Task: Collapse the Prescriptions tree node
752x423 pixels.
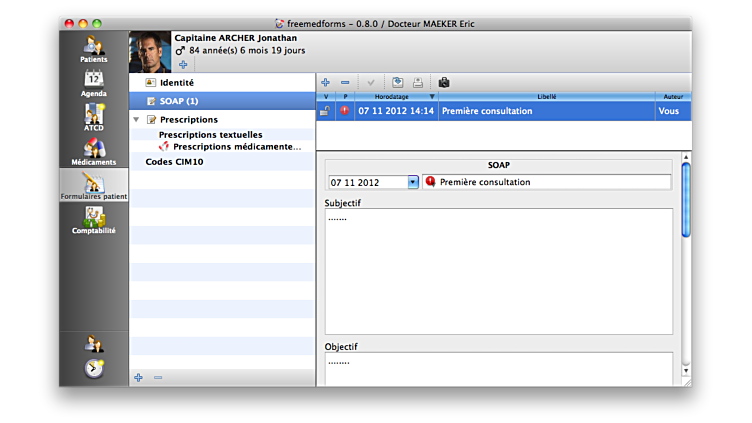Action: coord(136,119)
